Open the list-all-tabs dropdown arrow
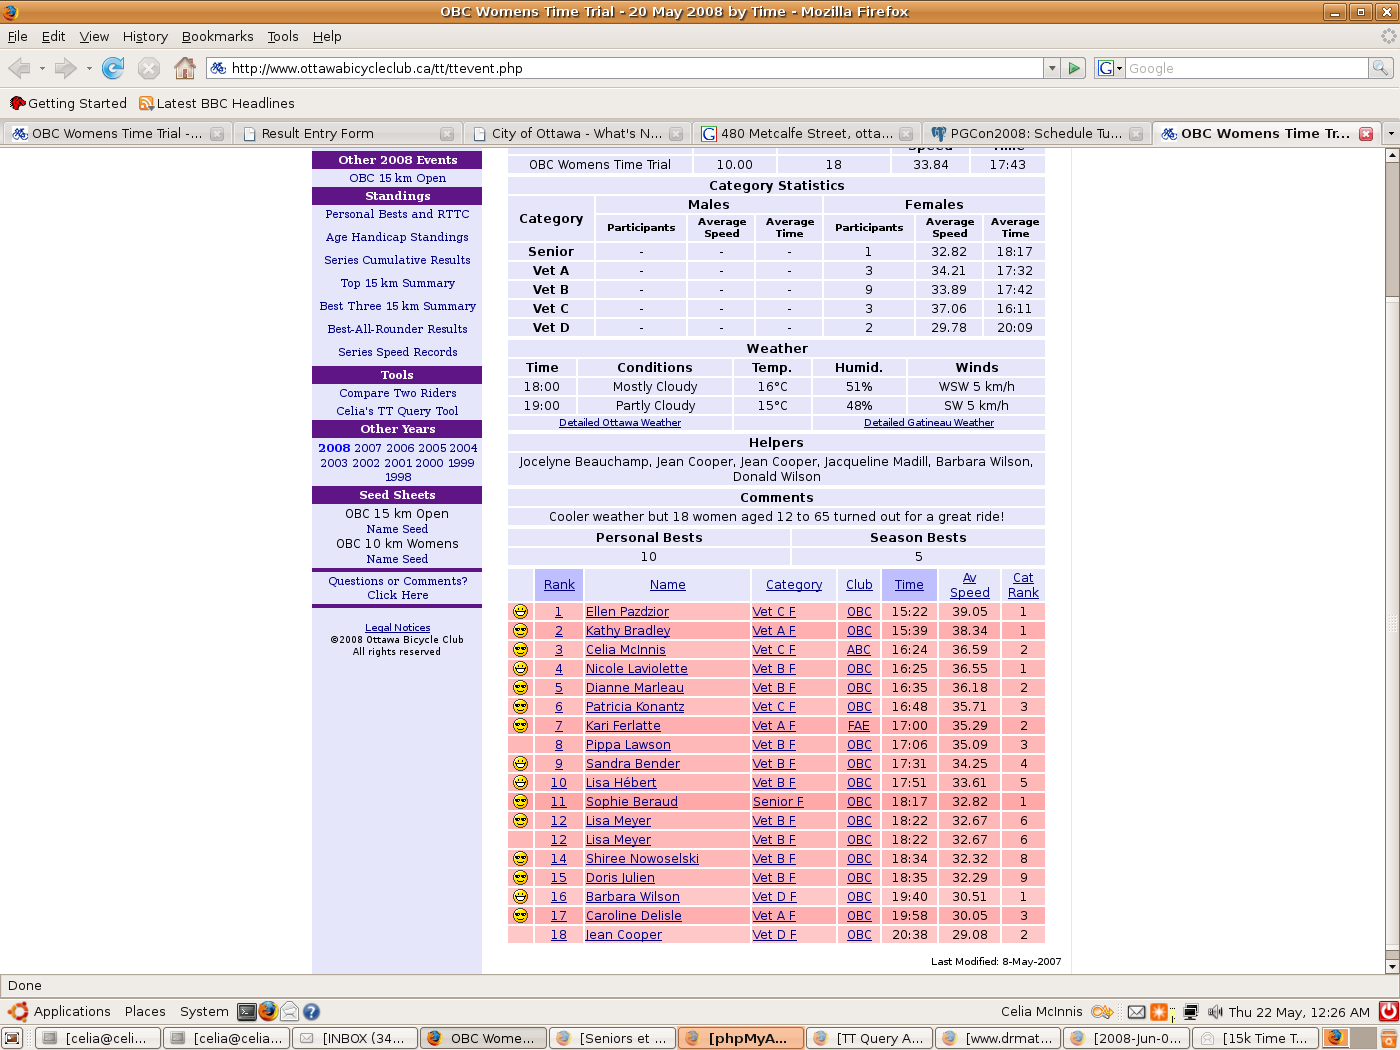The height and width of the screenshot is (1050, 1400). [x=1390, y=133]
